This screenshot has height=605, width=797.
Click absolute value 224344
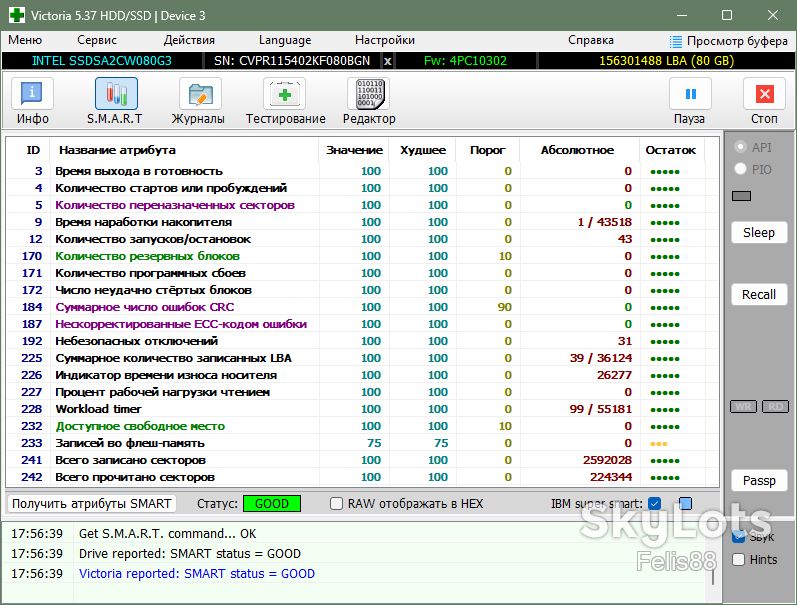click(611, 477)
